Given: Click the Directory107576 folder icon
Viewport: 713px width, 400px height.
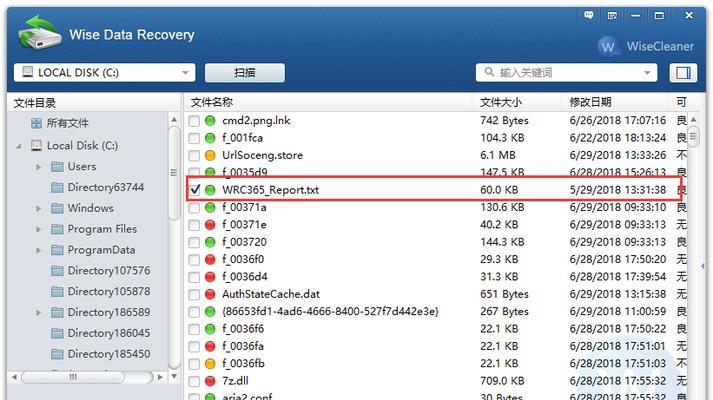Looking at the screenshot, I should 57,271.
